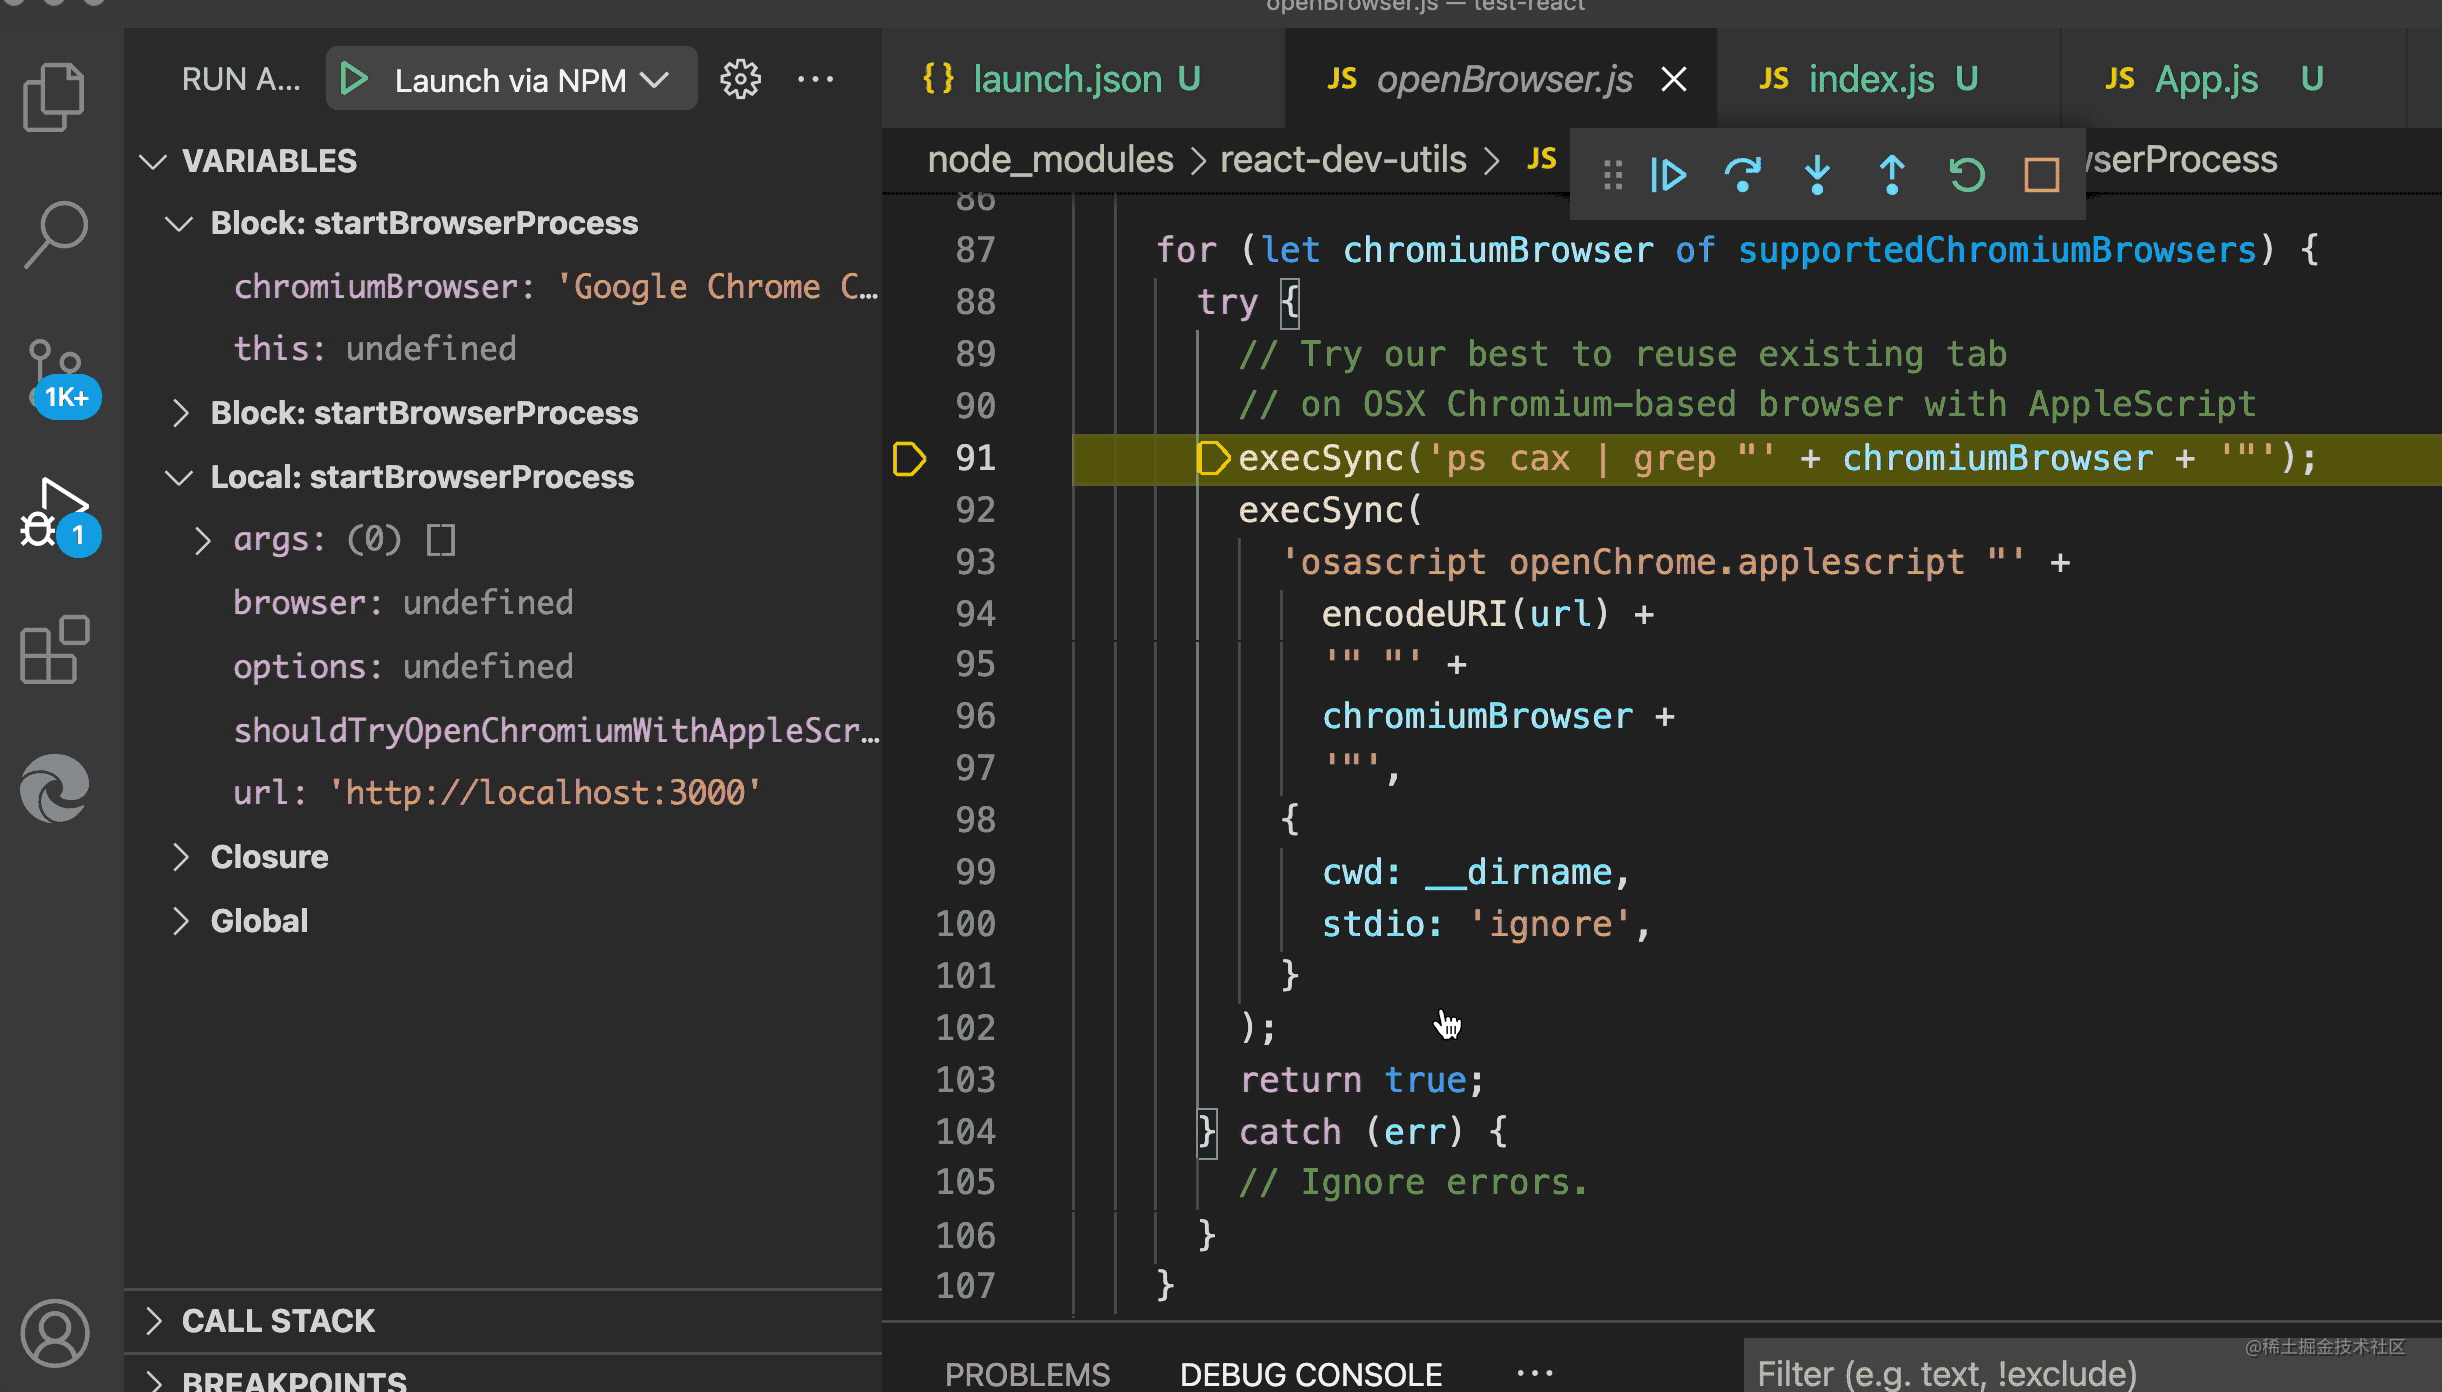Image resolution: width=2442 pixels, height=1392 pixels.
Task: Restart the debug session
Action: tap(1967, 175)
